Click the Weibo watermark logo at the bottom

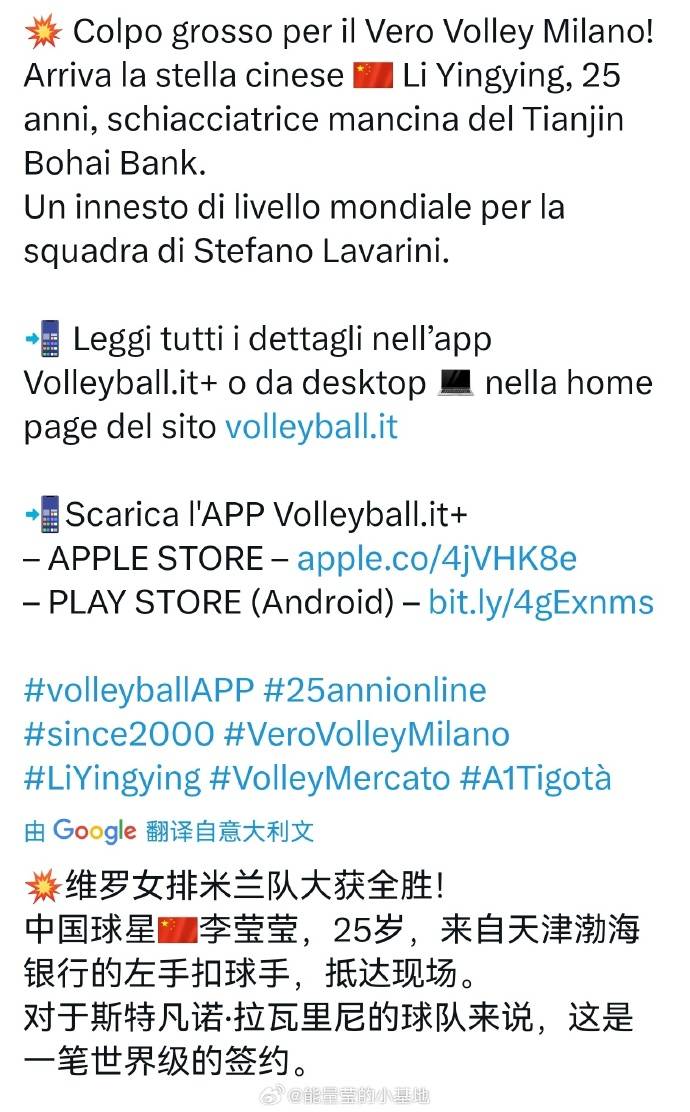273,1094
